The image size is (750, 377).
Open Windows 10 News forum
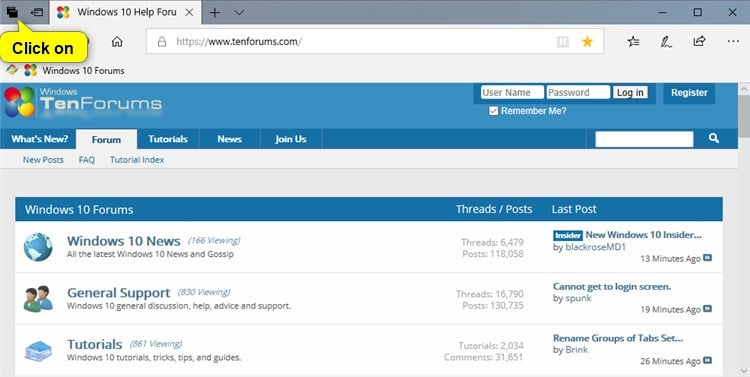(123, 241)
